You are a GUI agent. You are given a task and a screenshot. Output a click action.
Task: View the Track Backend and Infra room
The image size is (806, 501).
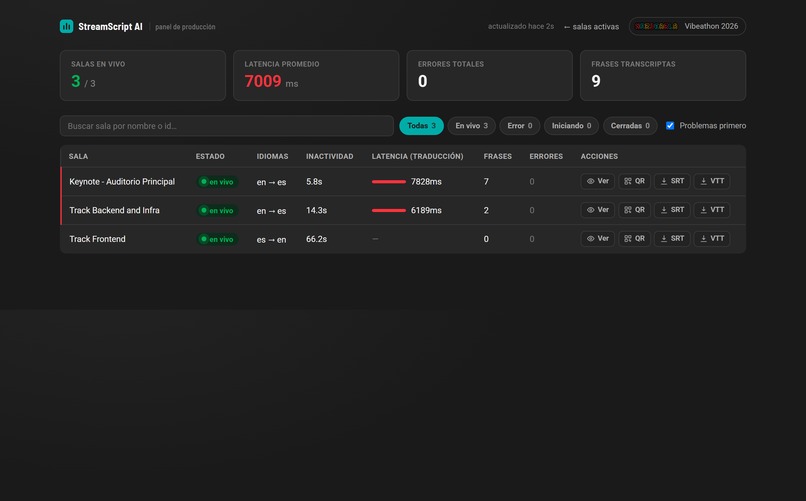point(597,210)
